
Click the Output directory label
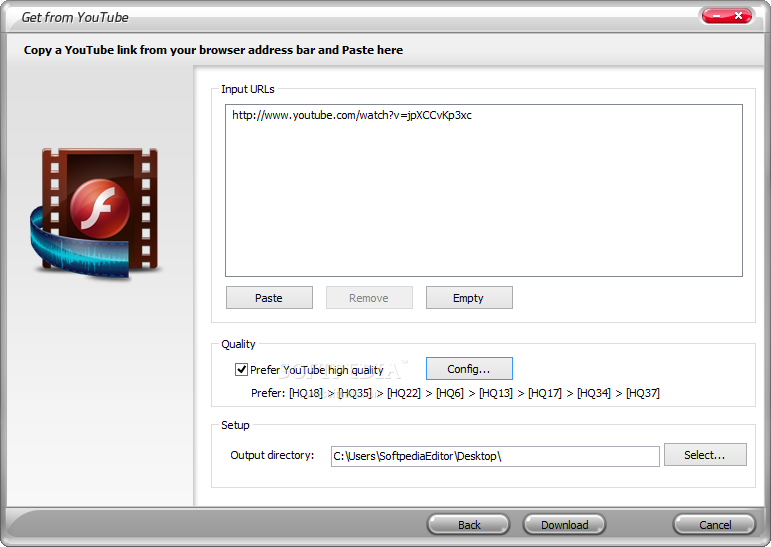pyautogui.click(x=272, y=455)
